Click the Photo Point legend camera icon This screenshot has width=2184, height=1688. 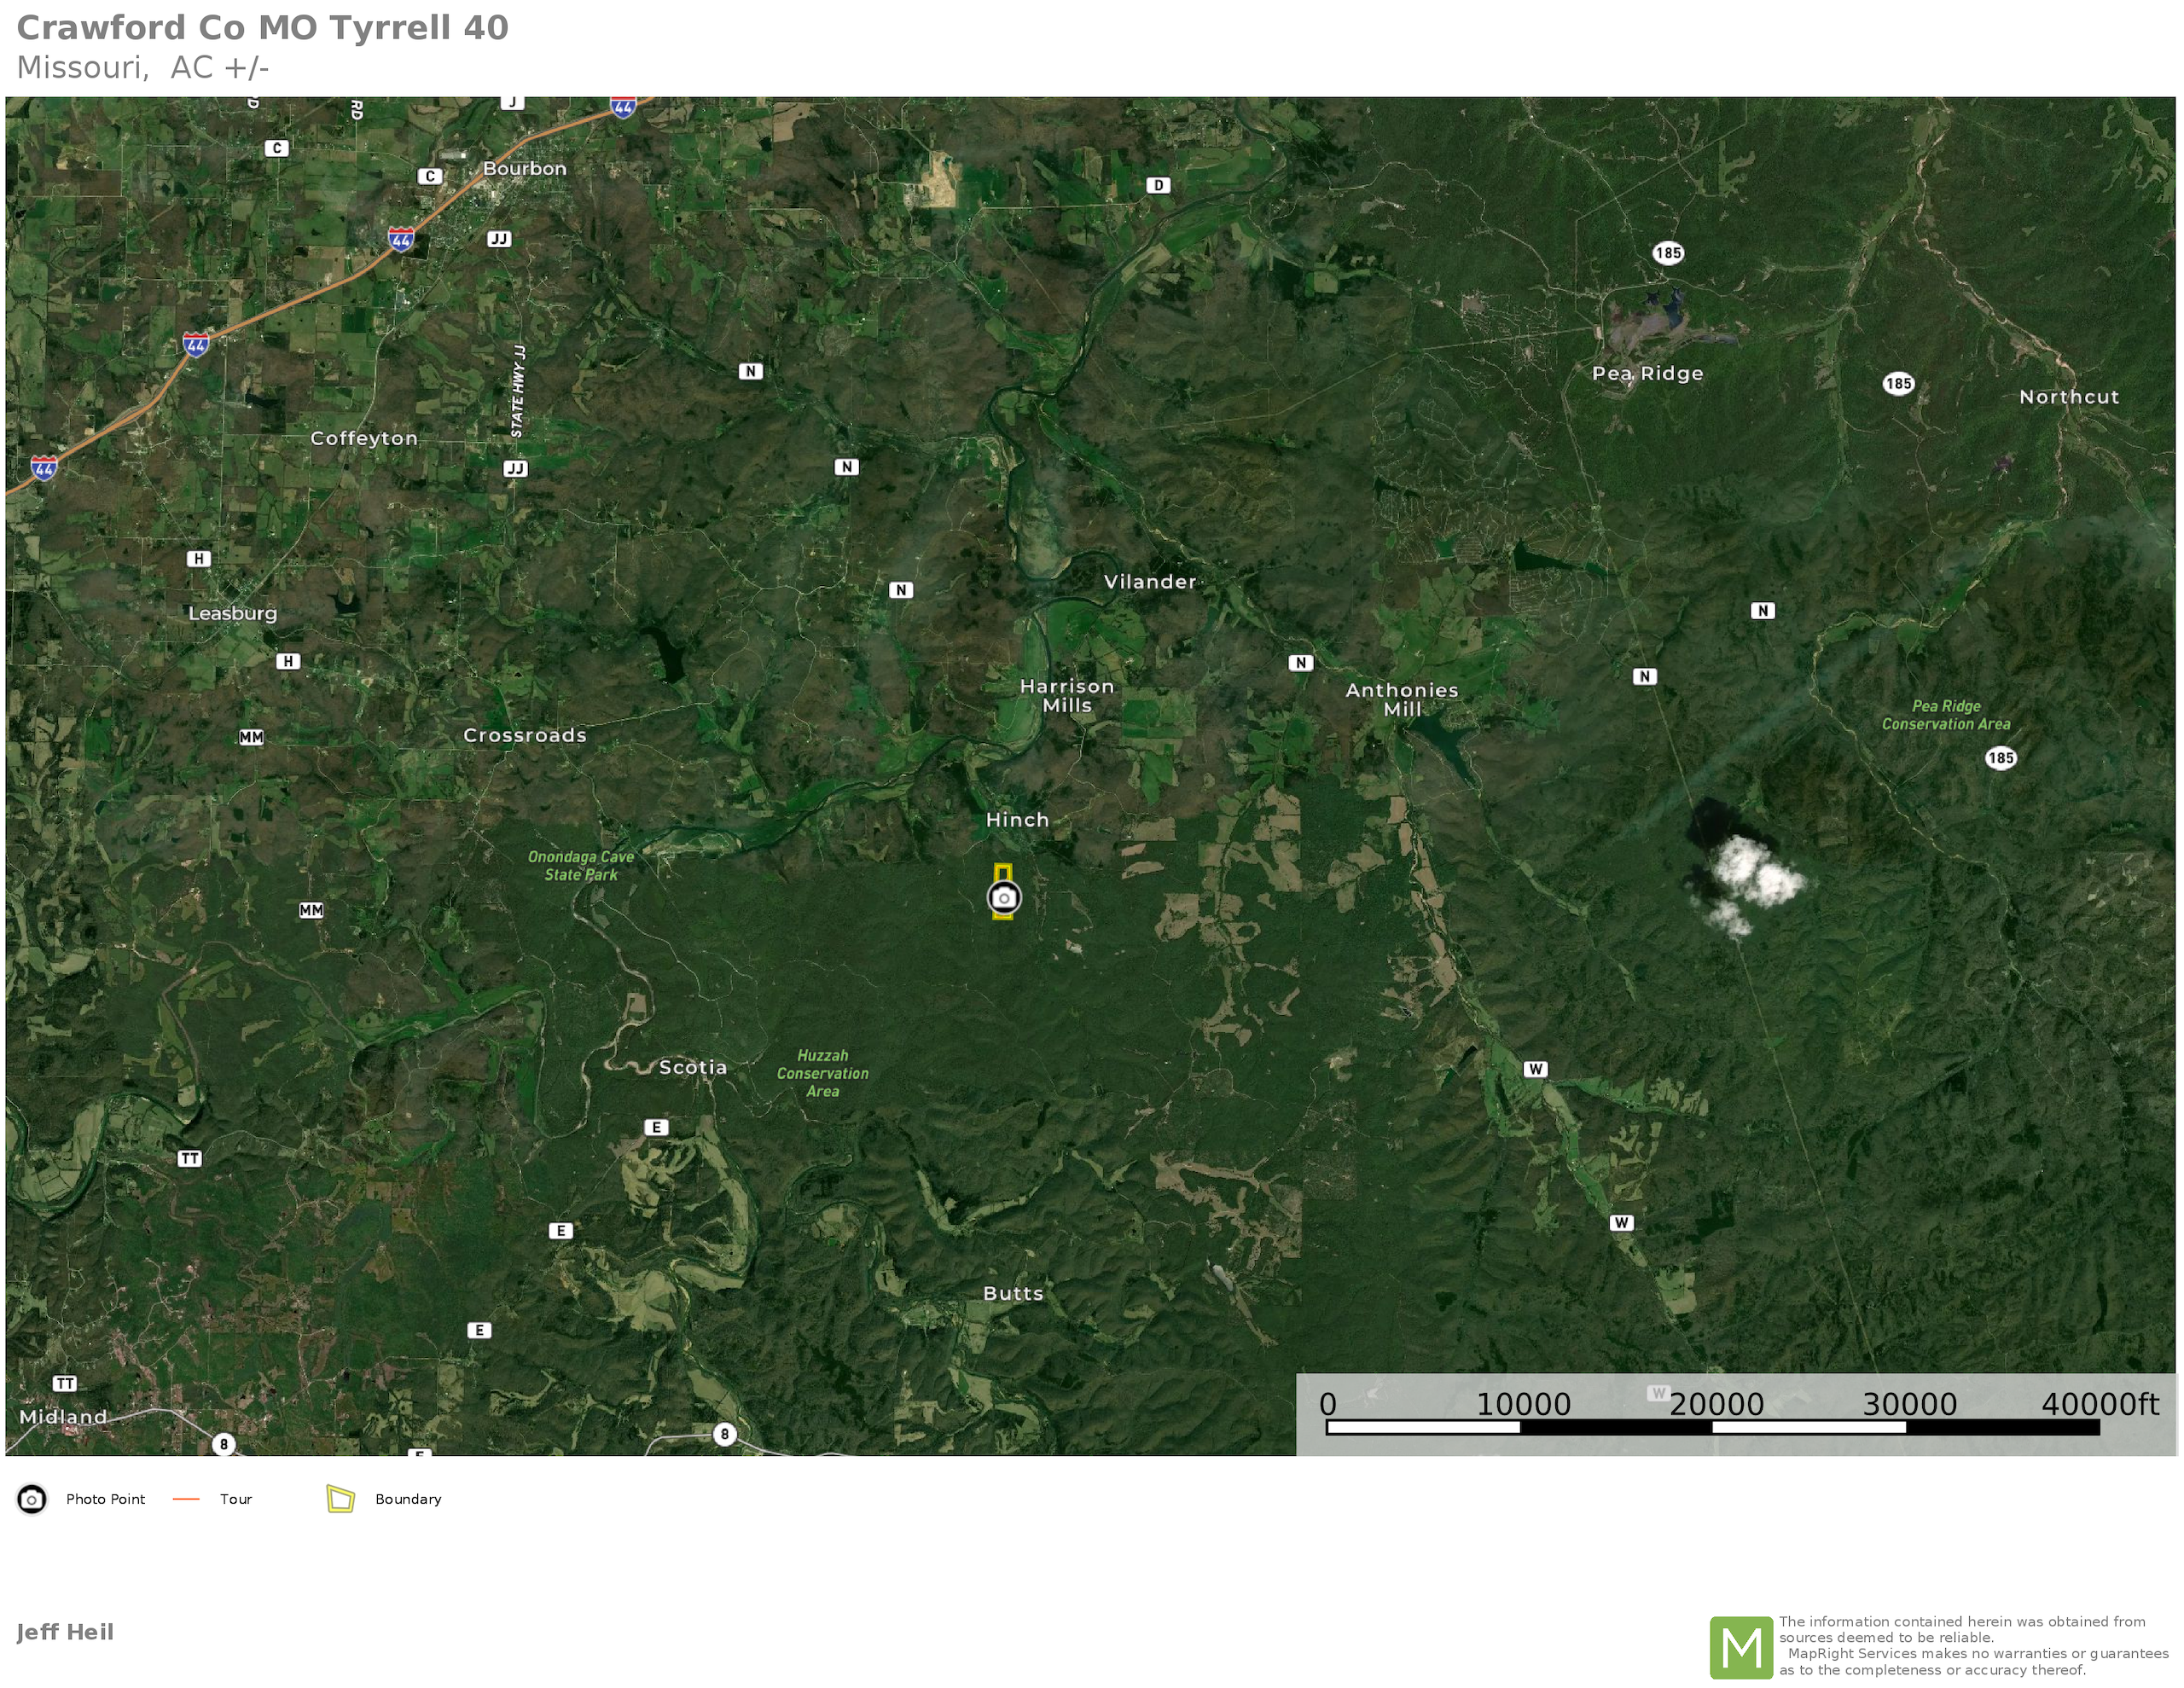coord(32,1499)
